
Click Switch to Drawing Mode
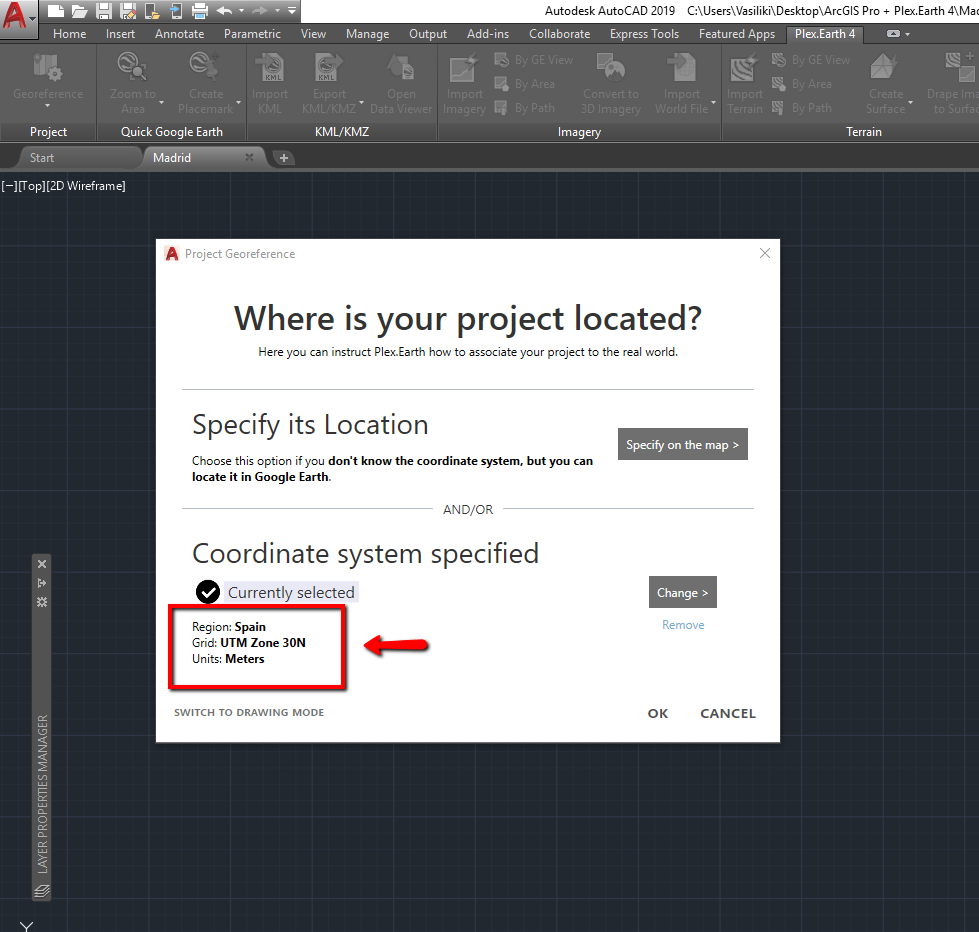point(249,712)
